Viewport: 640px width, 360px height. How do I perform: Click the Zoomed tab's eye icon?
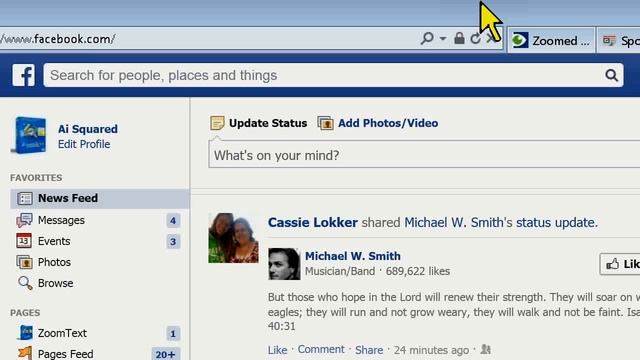tap(520, 40)
